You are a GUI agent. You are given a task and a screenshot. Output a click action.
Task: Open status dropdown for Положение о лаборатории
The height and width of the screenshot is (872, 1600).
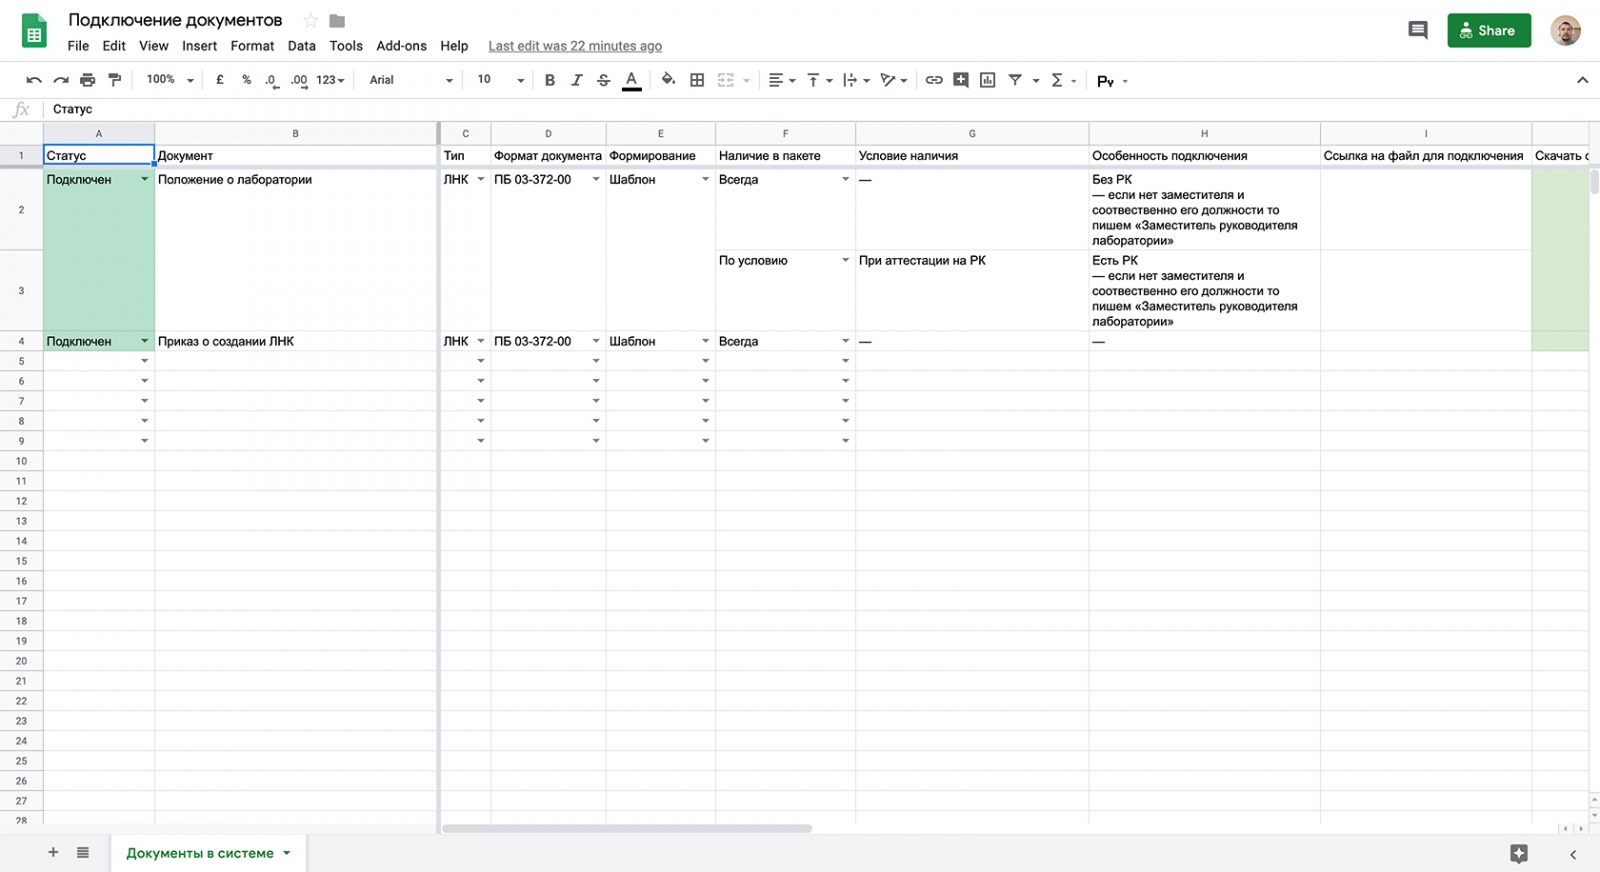(144, 179)
